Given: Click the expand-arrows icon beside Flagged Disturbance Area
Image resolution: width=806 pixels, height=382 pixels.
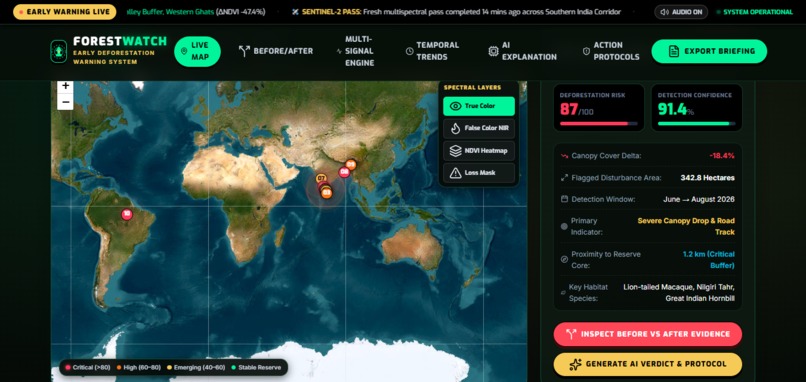Looking at the screenshot, I should click(564, 178).
